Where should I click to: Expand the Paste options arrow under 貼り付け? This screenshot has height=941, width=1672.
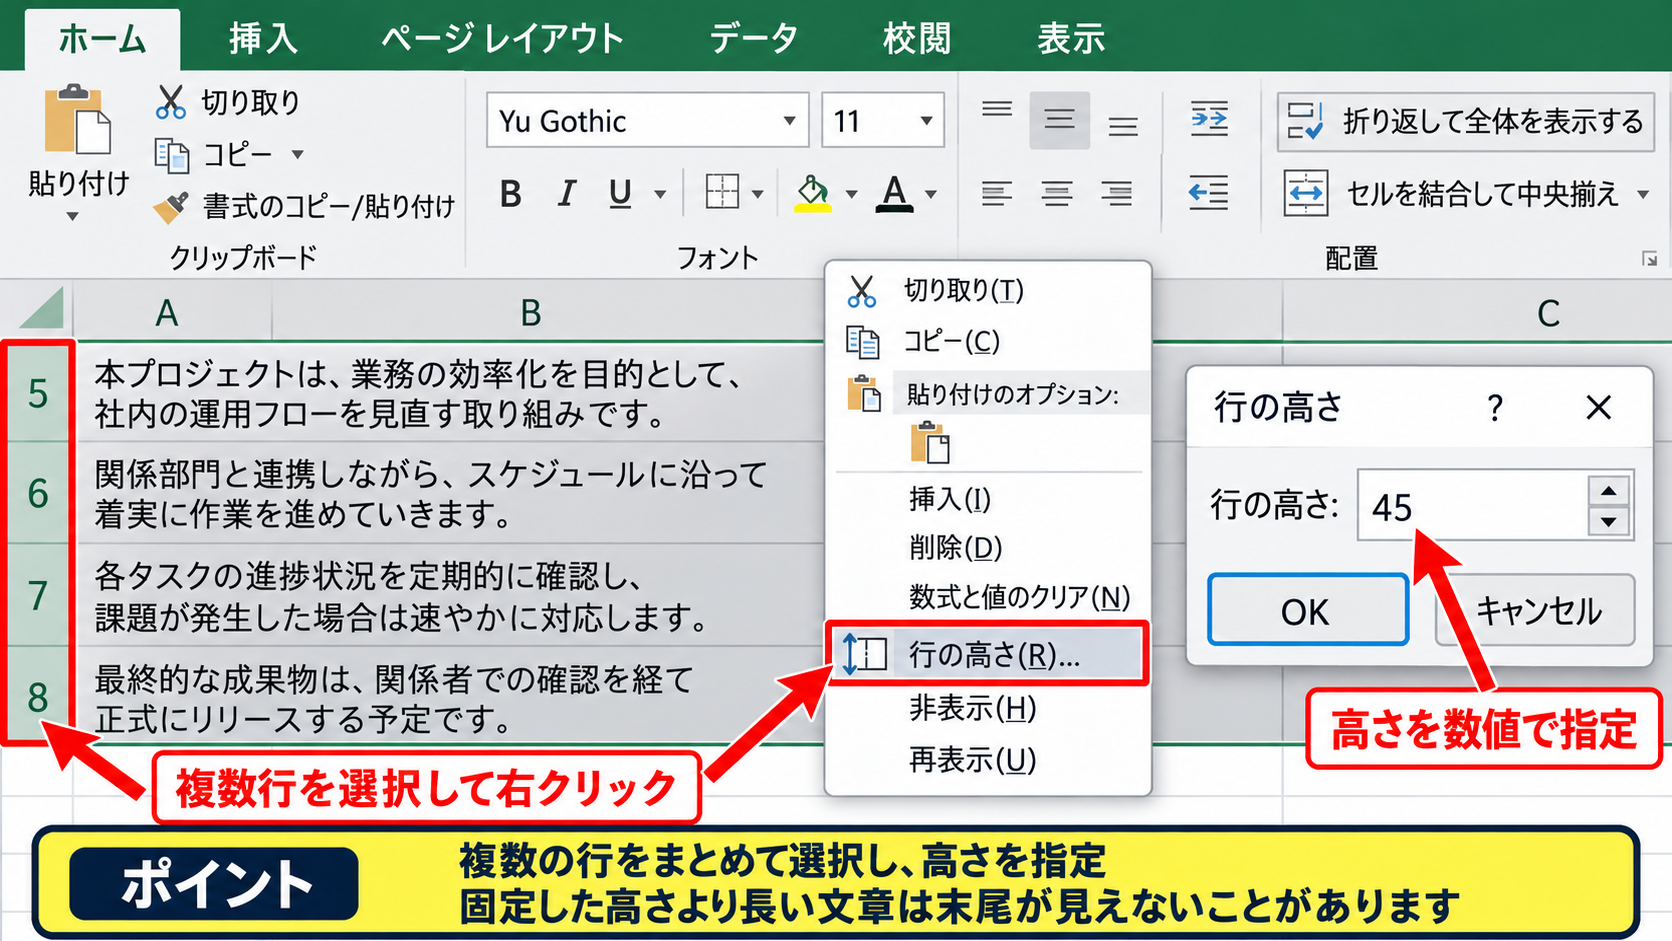click(x=72, y=216)
